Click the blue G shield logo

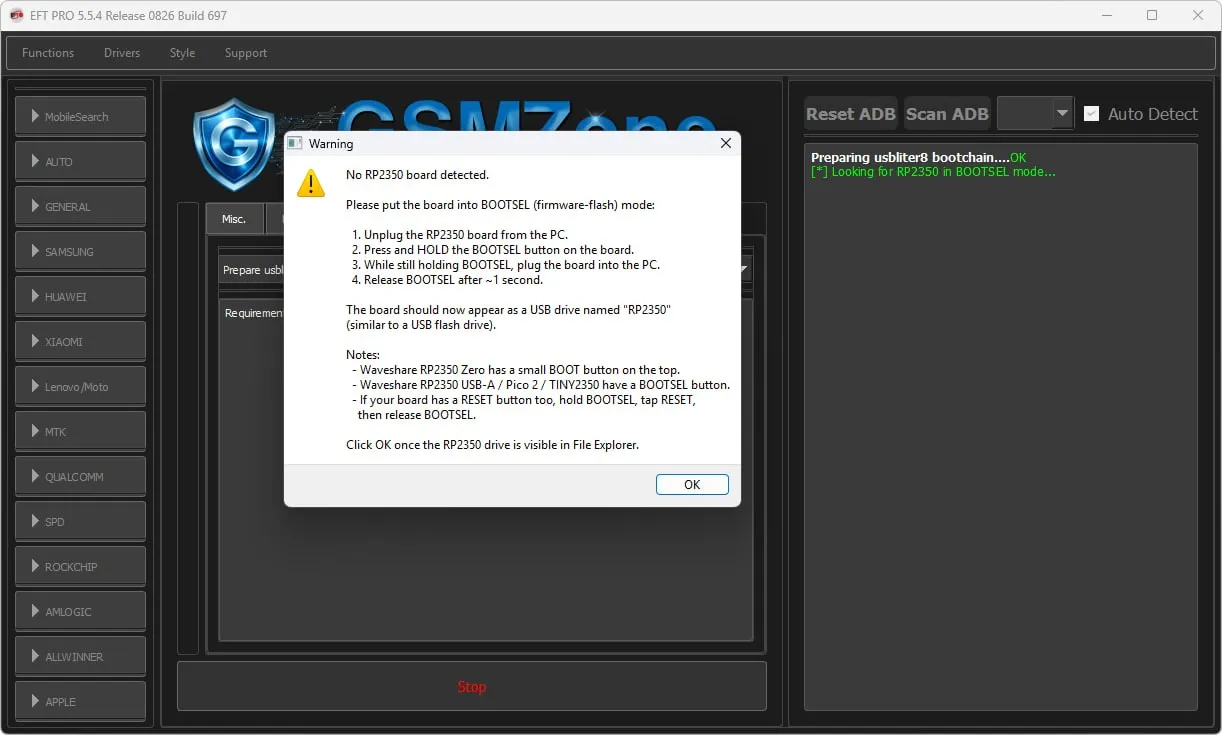coord(234,144)
